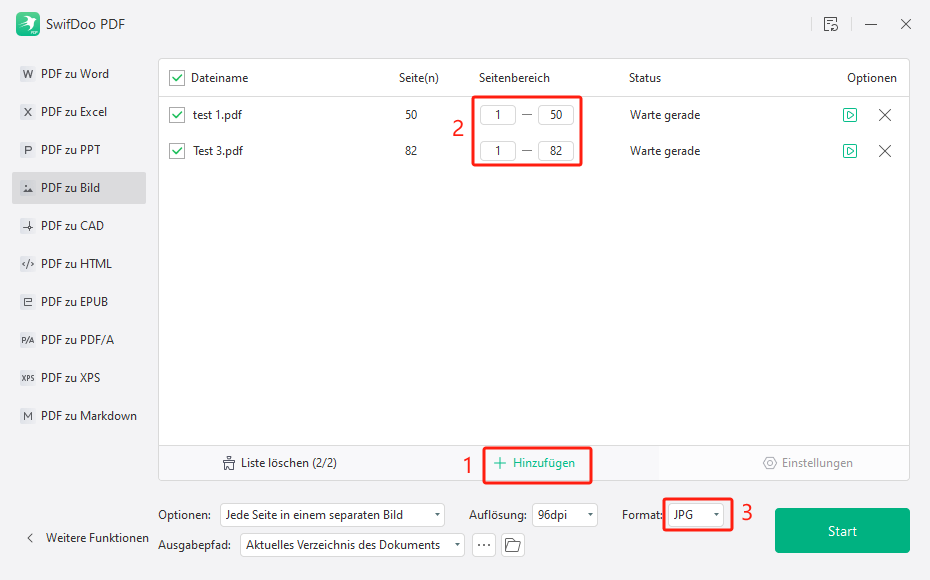
Task: Click the PDF zu PDF/A icon
Action: point(27,340)
